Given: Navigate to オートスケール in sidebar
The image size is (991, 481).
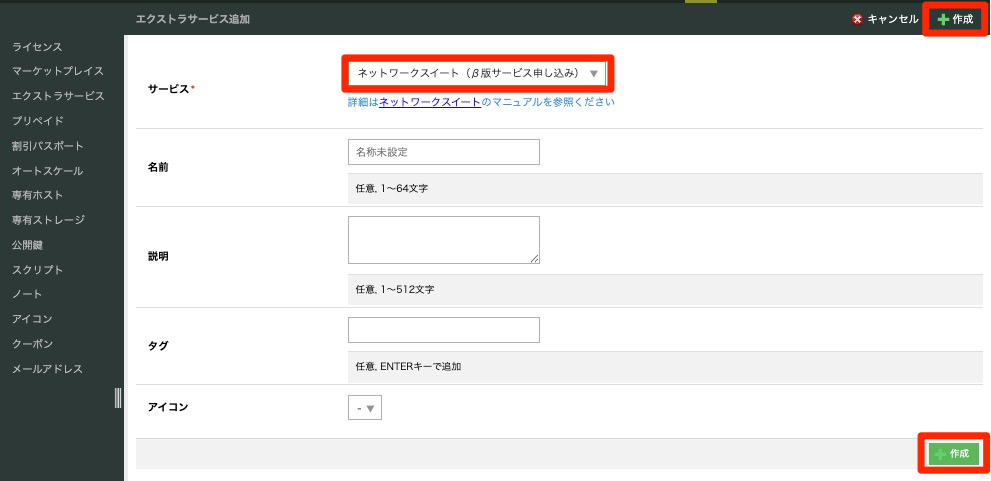Looking at the screenshot, I should pos(47,171).
